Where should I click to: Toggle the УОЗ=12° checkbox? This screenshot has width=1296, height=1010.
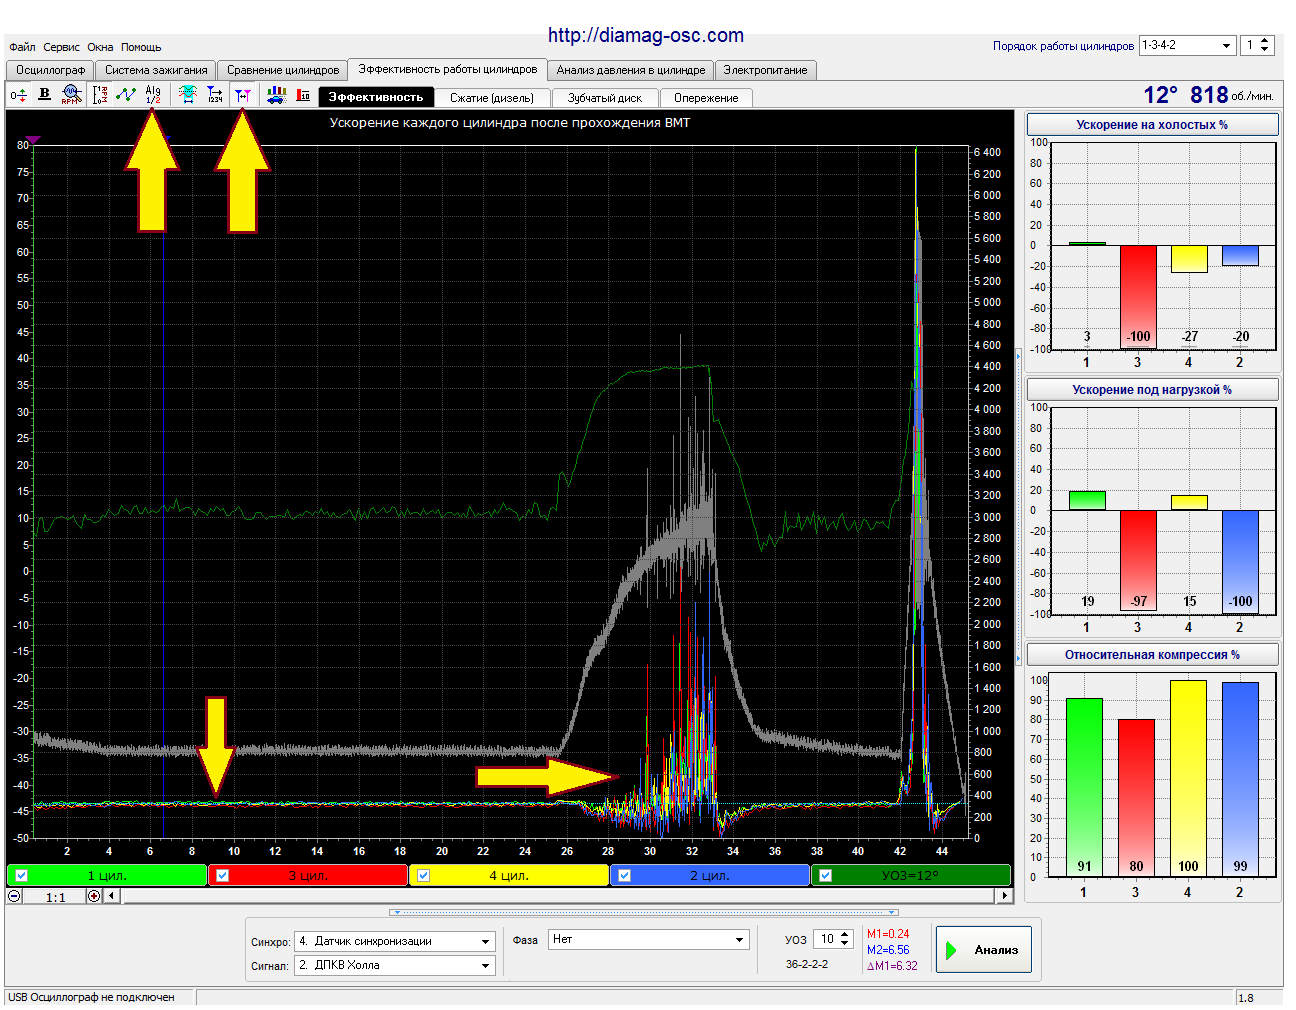click(x=825, y=876)
